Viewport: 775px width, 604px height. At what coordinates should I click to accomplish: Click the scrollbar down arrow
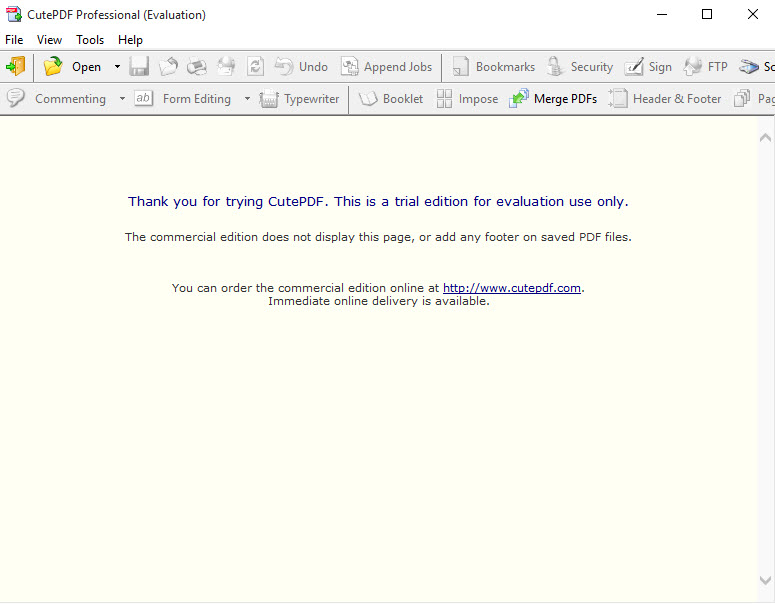click(x=765, y=580)
